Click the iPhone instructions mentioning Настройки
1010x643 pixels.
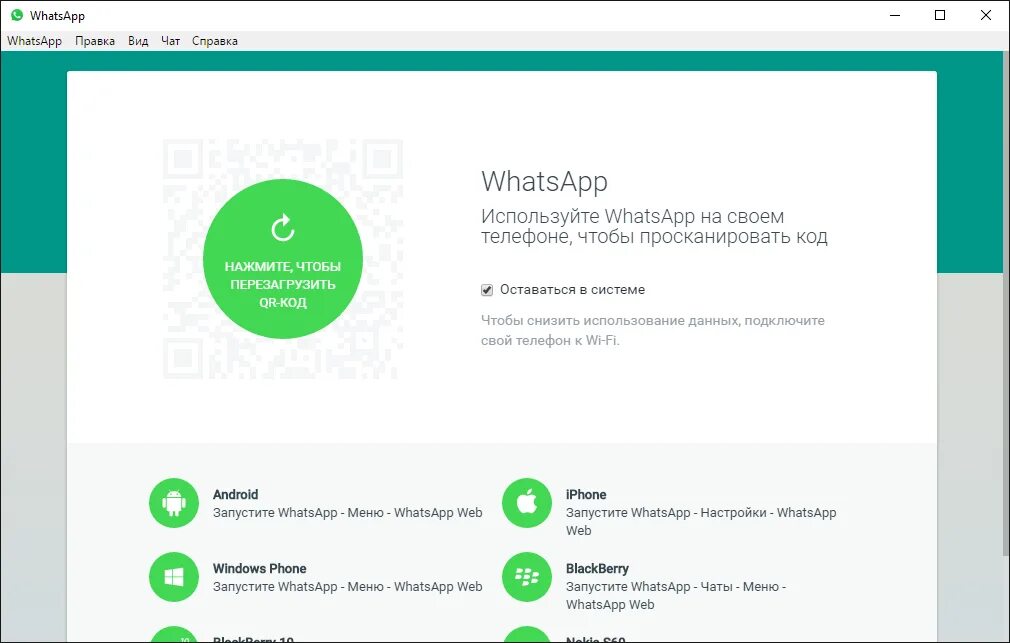click(x=701, y=521)
